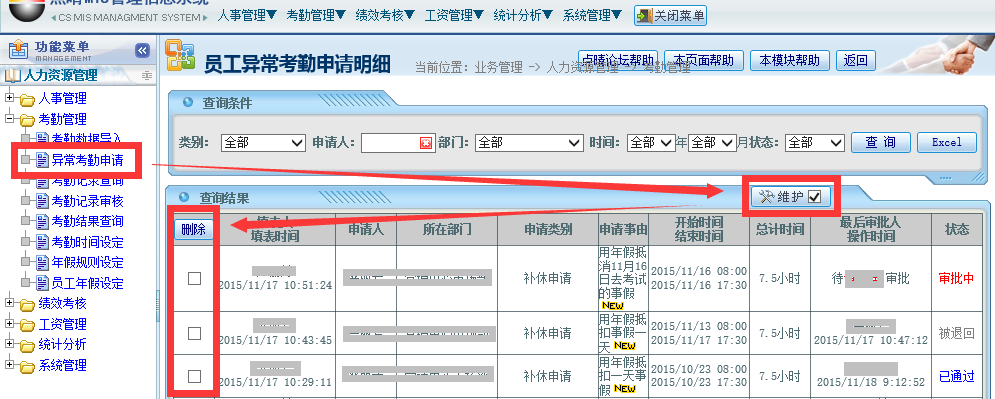The height and width of the screenshot is (399, 995).
Task: Check the second row checkbox dated 10:43:45
Action: click(195, 333)
